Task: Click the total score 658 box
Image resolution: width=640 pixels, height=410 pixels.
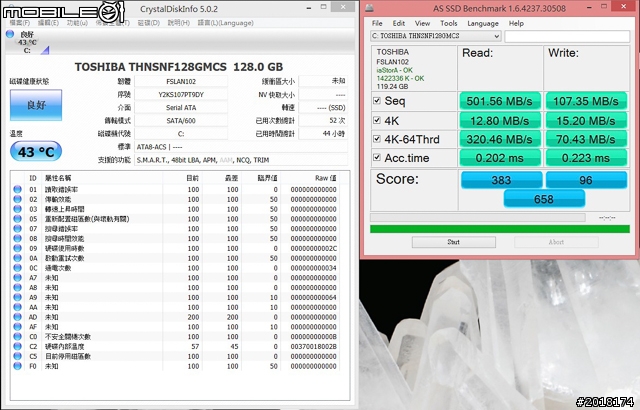Action: click(544, 199)
